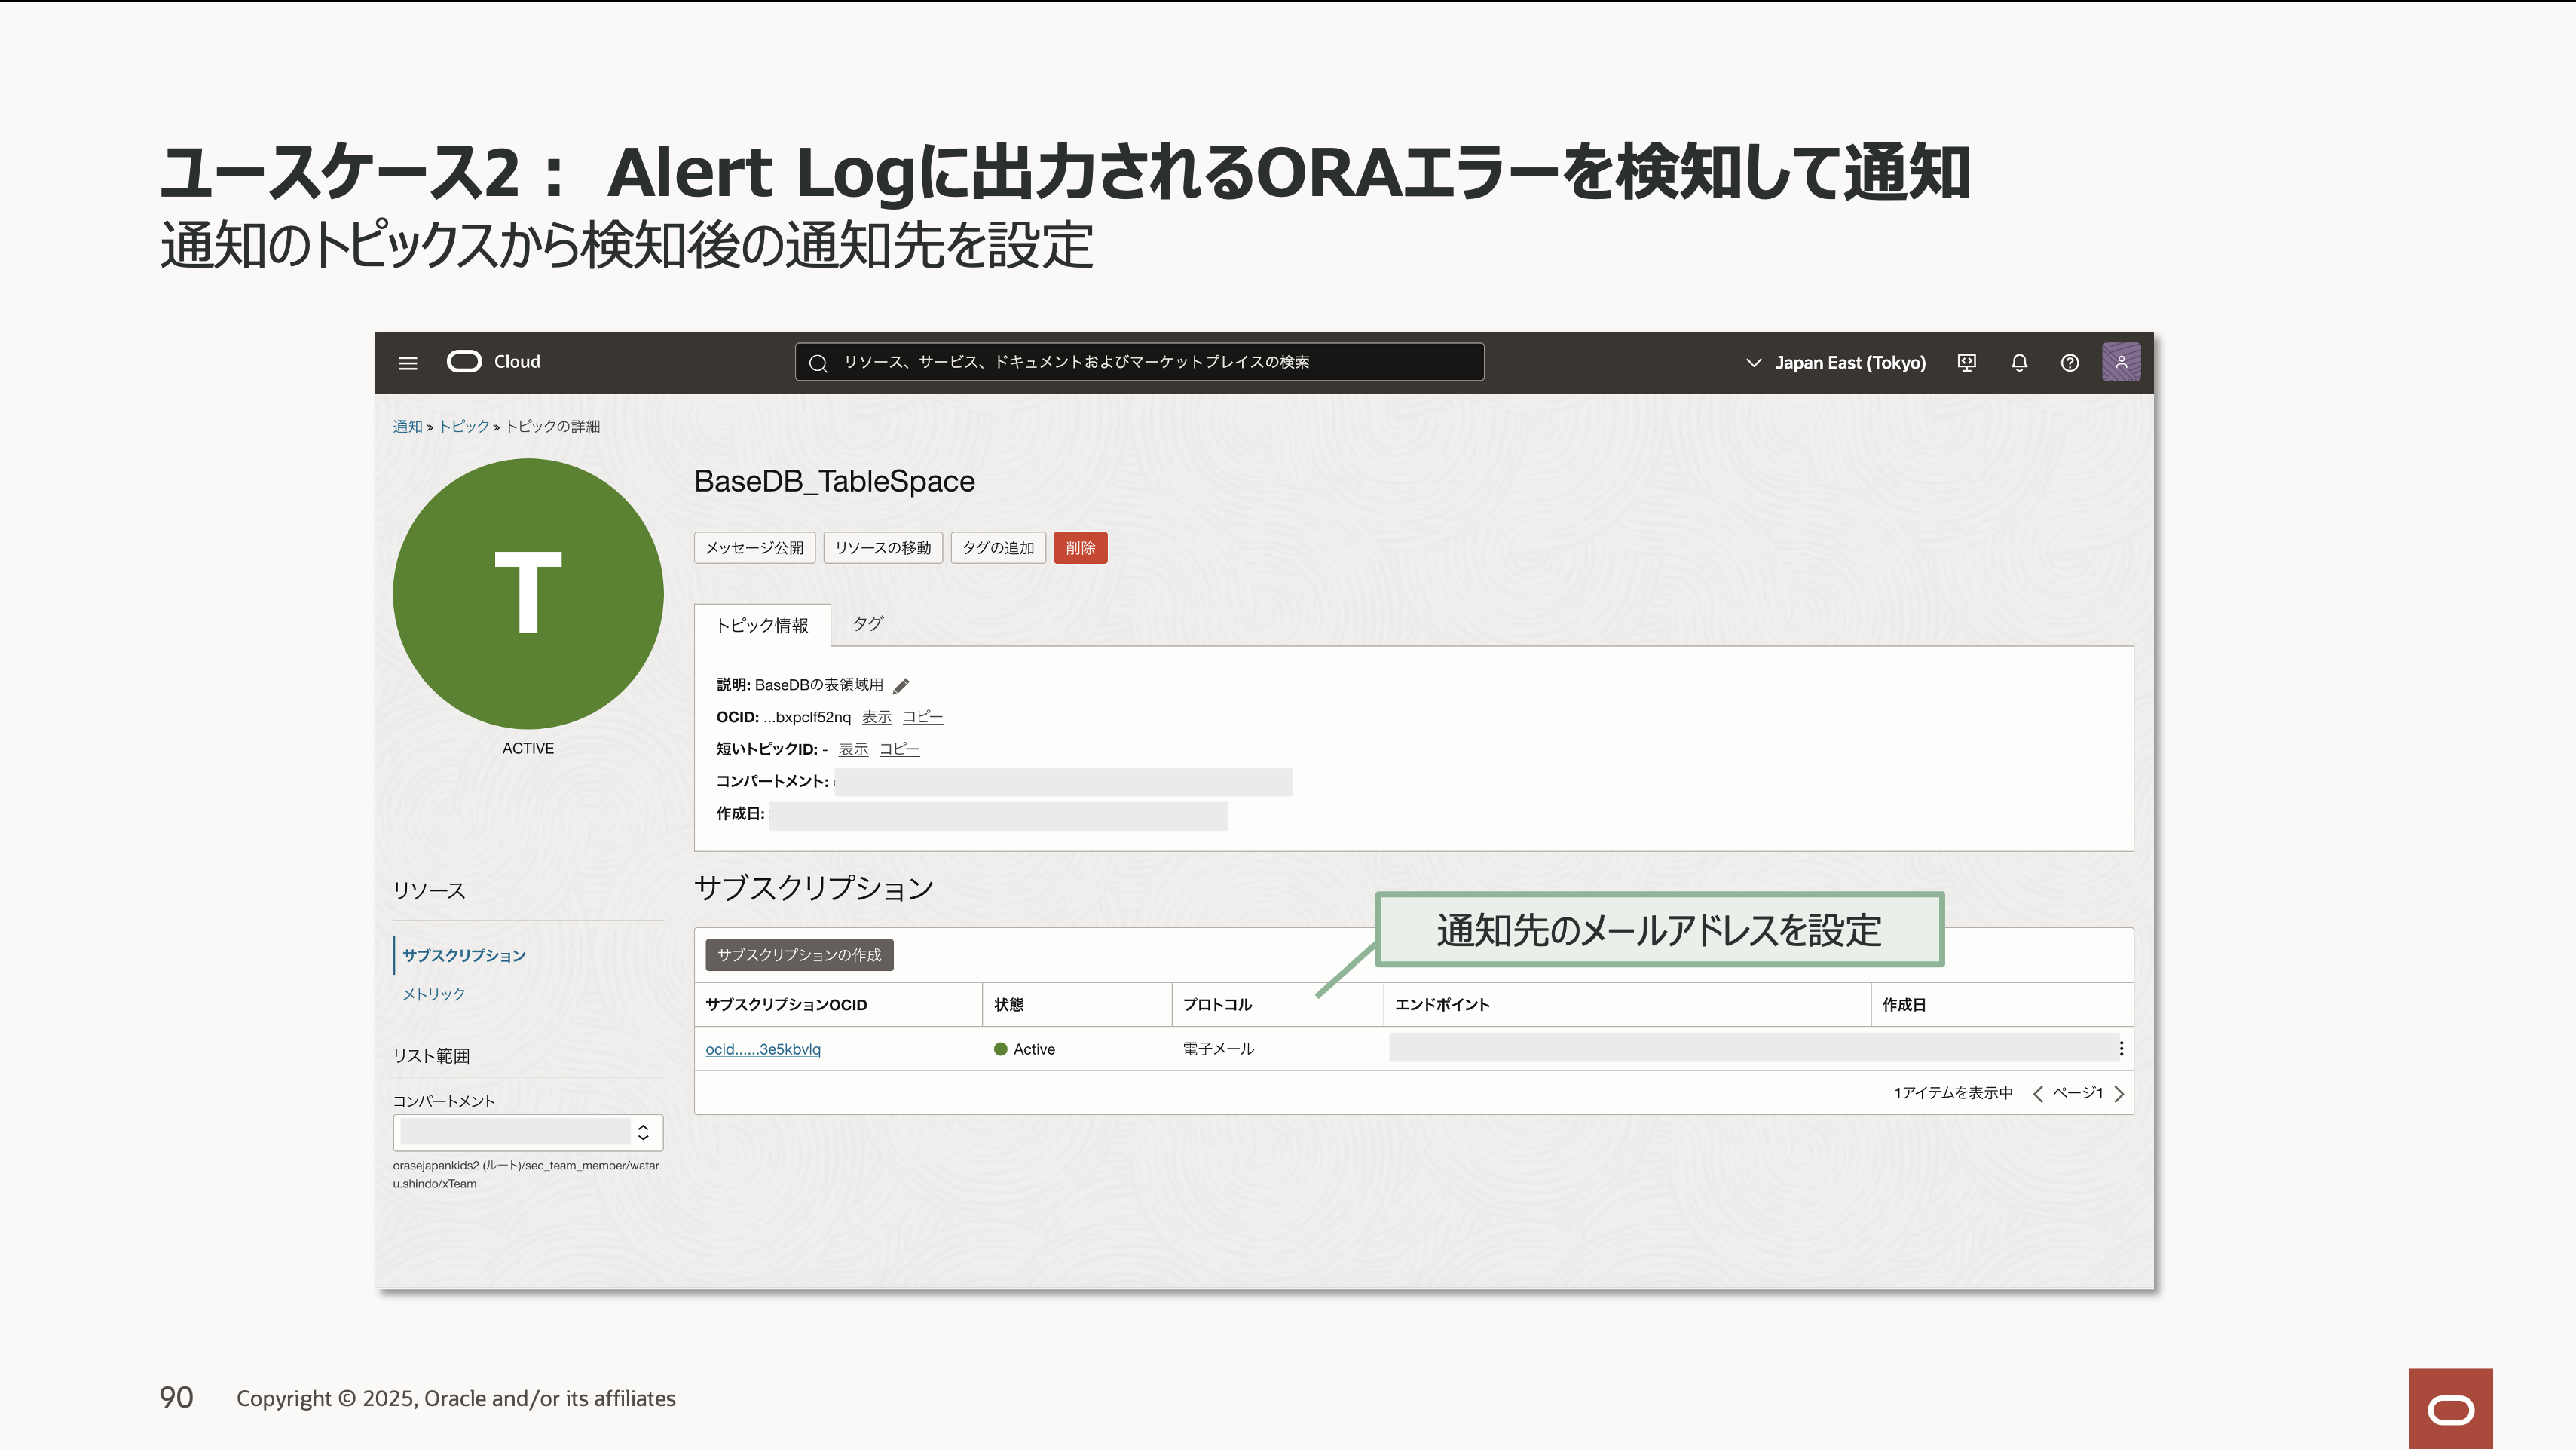Click the pencil icon to edit description
The width and height of the screenshot is (2576, 1449).
(901, 686)
